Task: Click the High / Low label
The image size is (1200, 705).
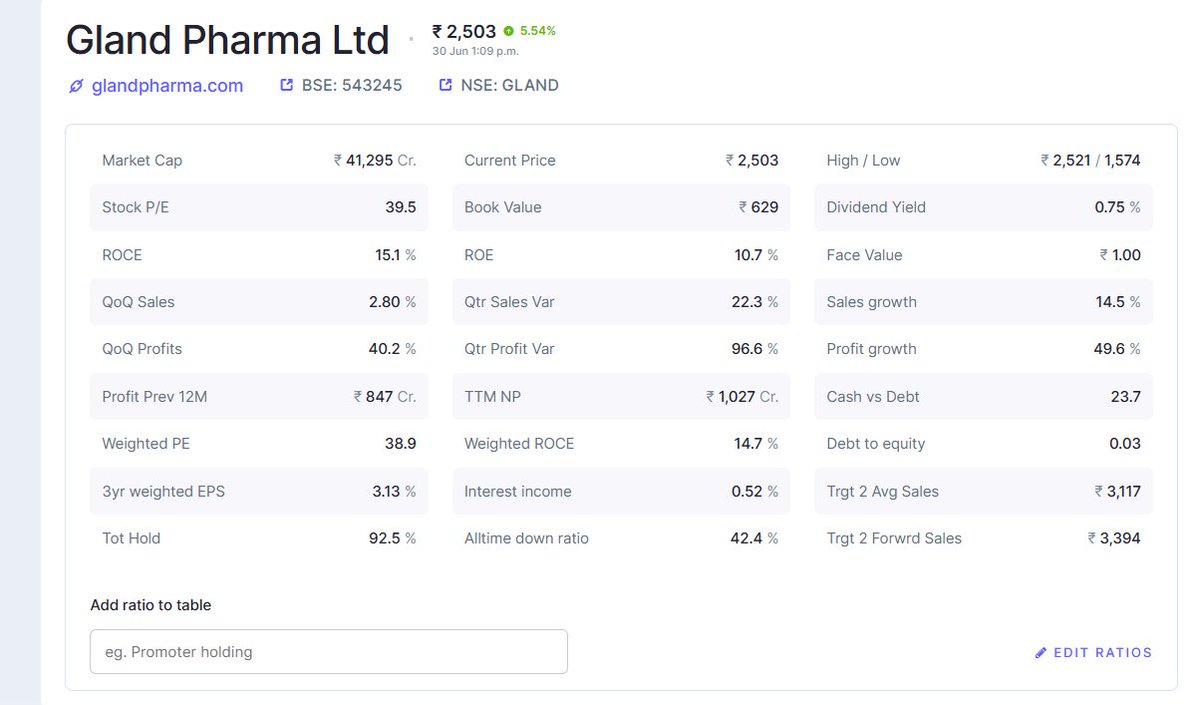Action: pos(863,160)
